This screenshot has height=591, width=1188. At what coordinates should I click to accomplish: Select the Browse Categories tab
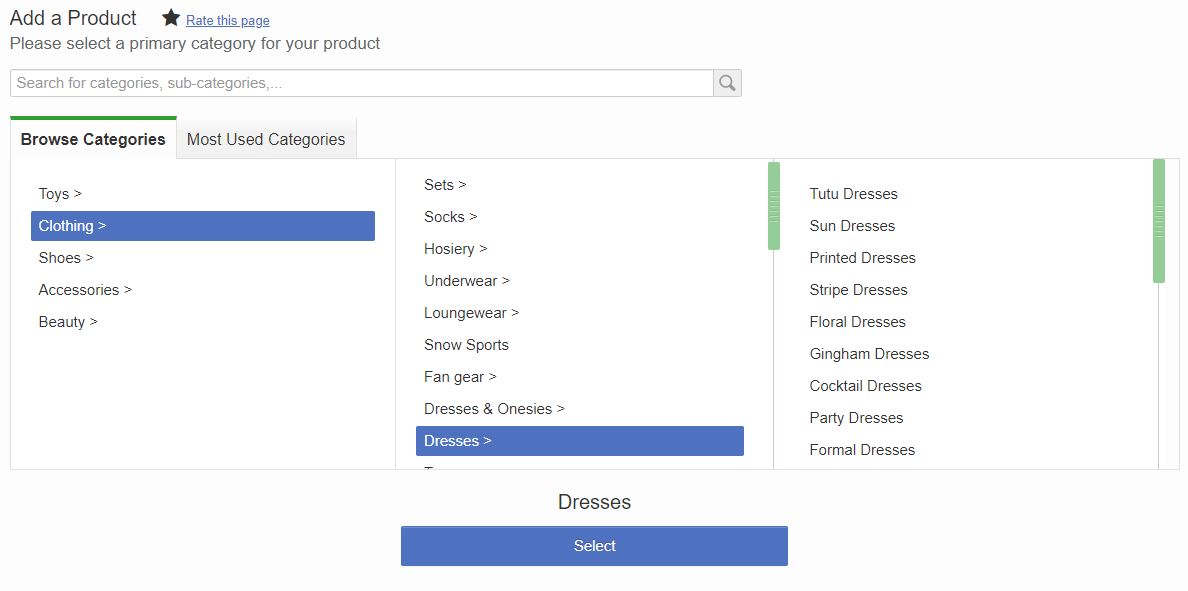(93, 139)
